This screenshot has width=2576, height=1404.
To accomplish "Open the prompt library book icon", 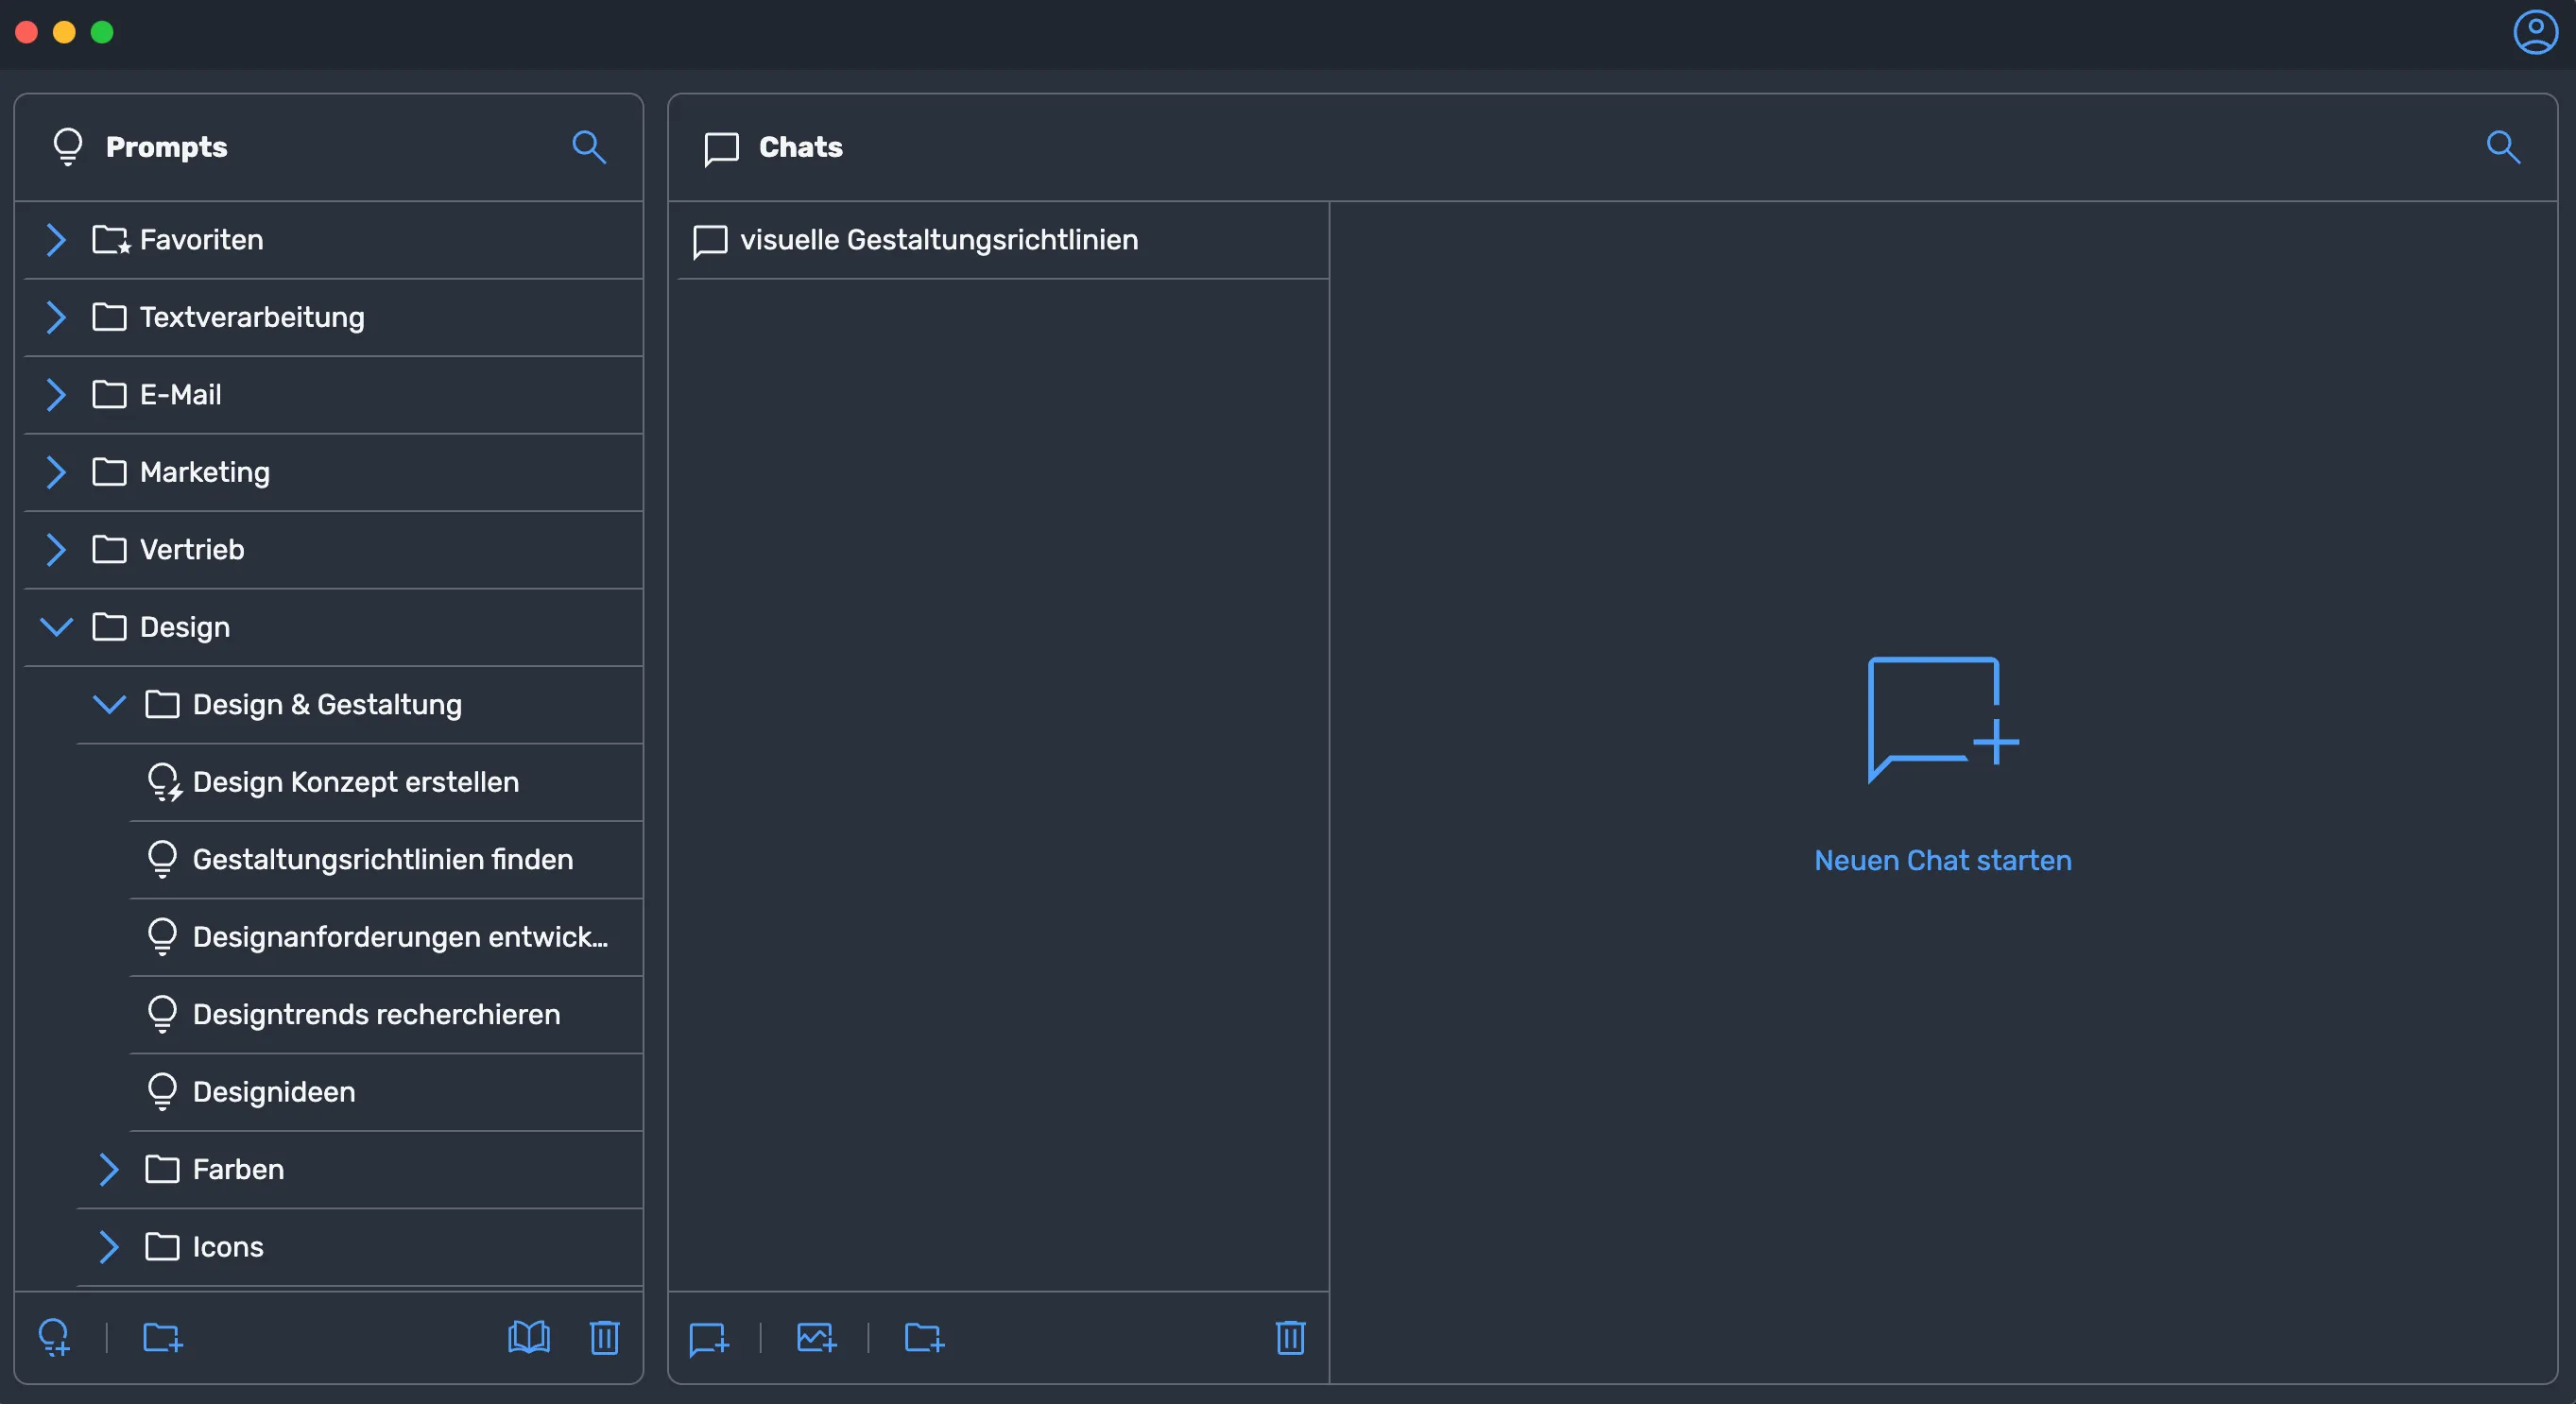I will [528, 1337].
